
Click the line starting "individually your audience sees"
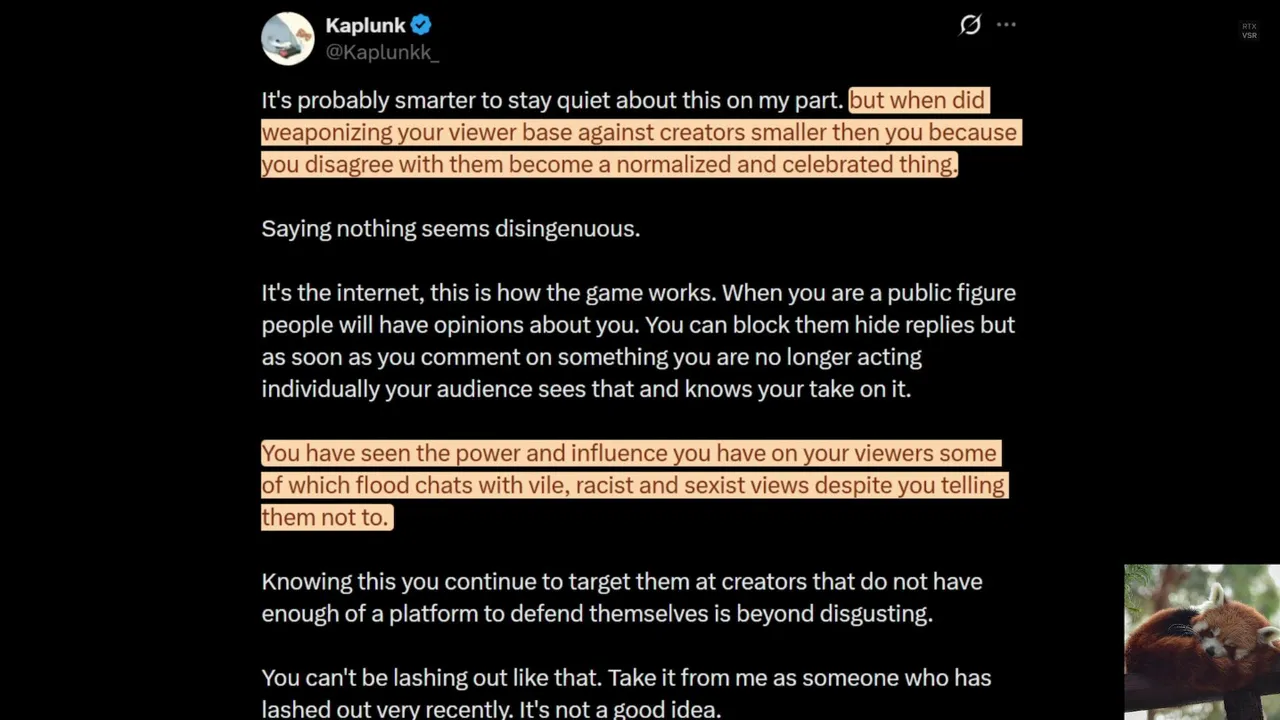pos(586,389)
